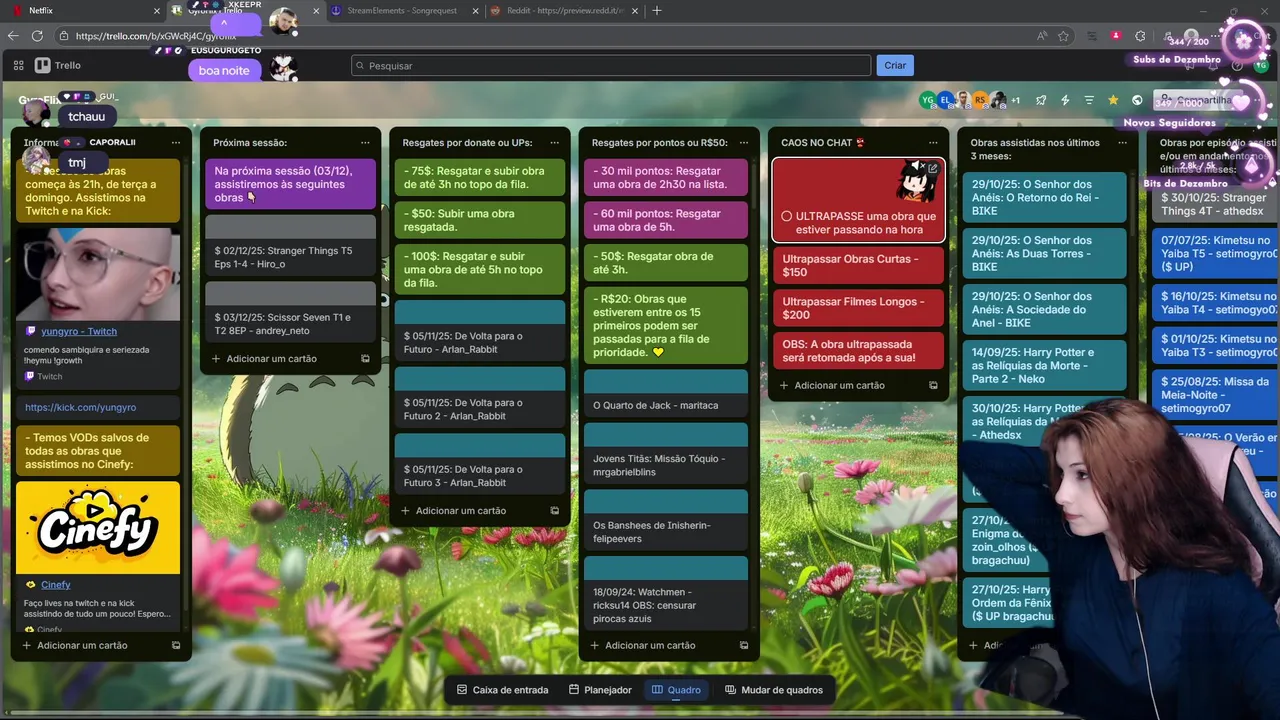This screenshot has width=1280, height=720.
Task: Mark the ULTRAPASSE card complete via its circle
Action: [x=786, y=216]
